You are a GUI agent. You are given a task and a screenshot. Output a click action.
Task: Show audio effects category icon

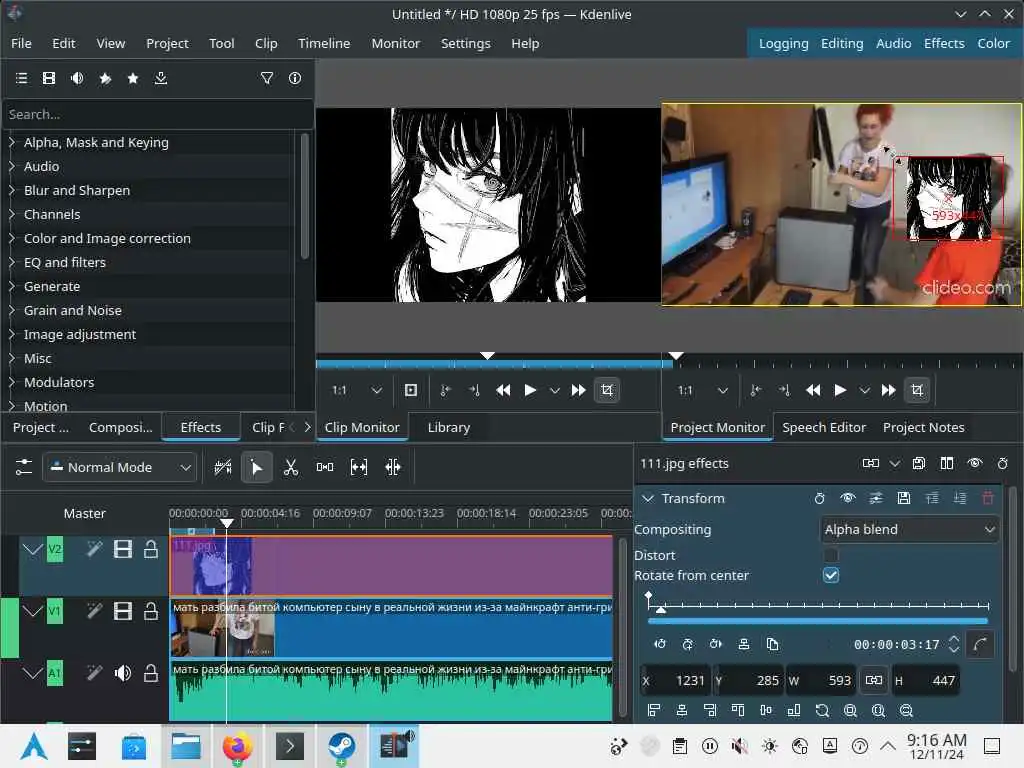click(77, 78)
